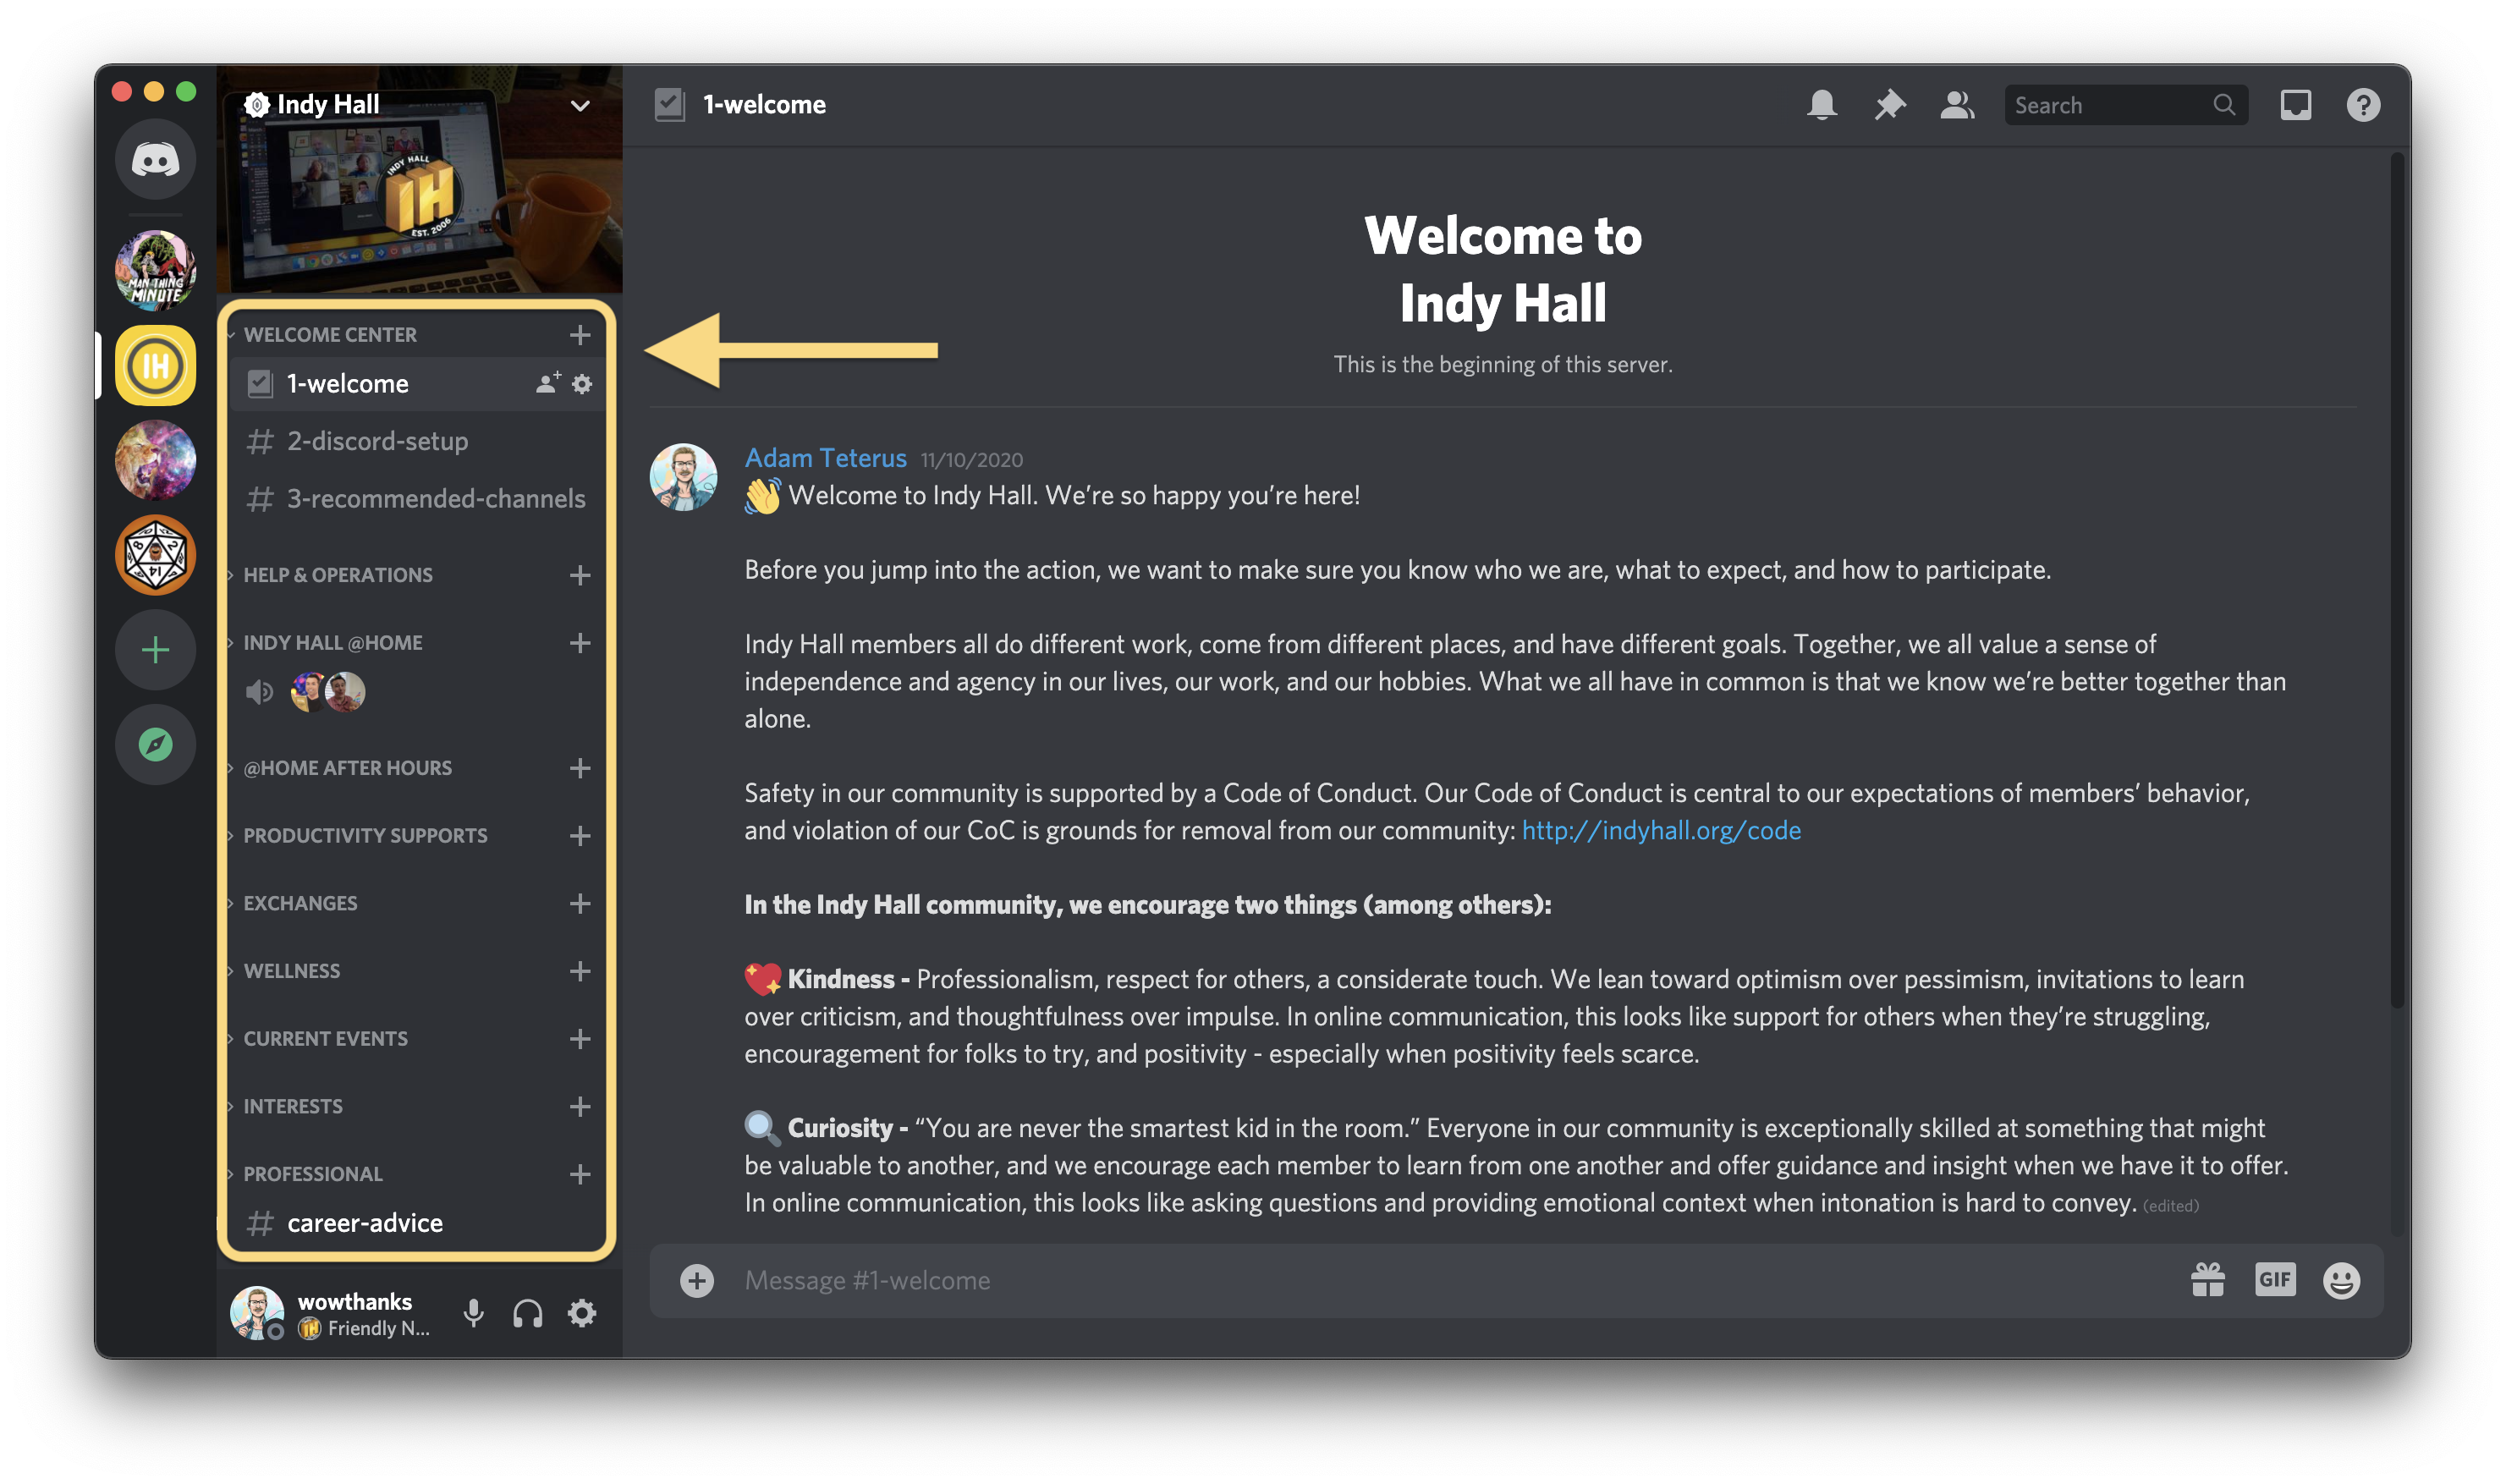Select career-advice channel in sidebar

click(x=362, y=1223)
